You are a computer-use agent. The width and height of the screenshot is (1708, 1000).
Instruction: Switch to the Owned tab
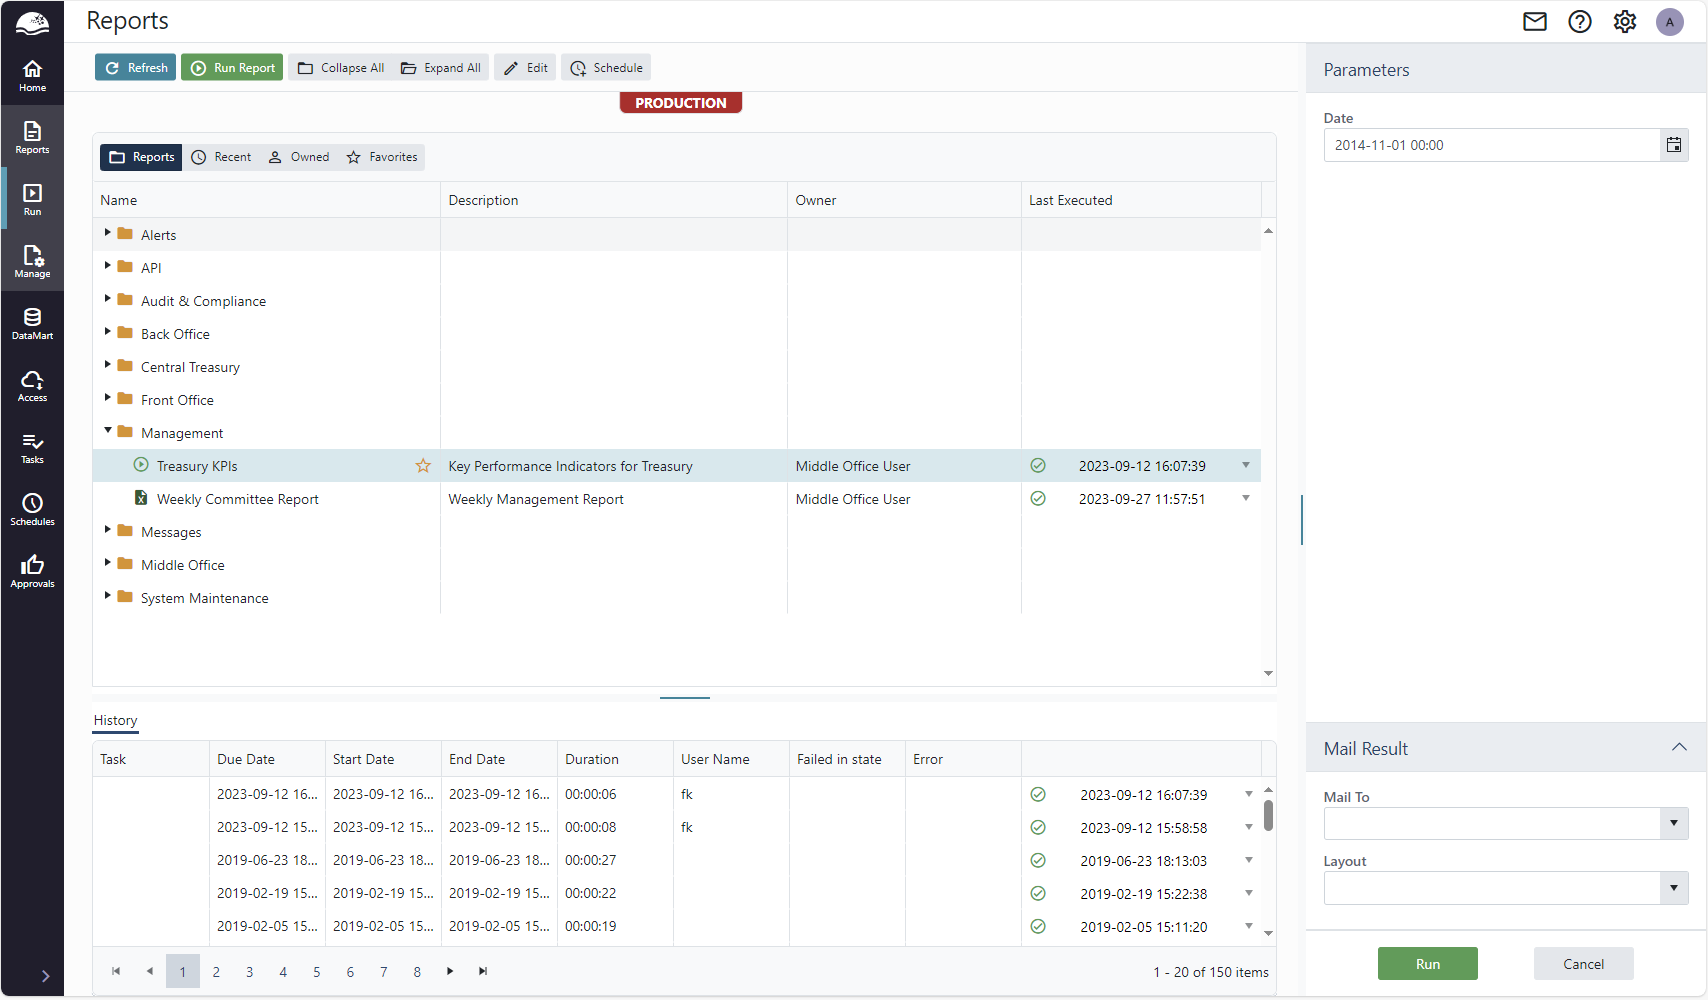[x=298, y=157]
